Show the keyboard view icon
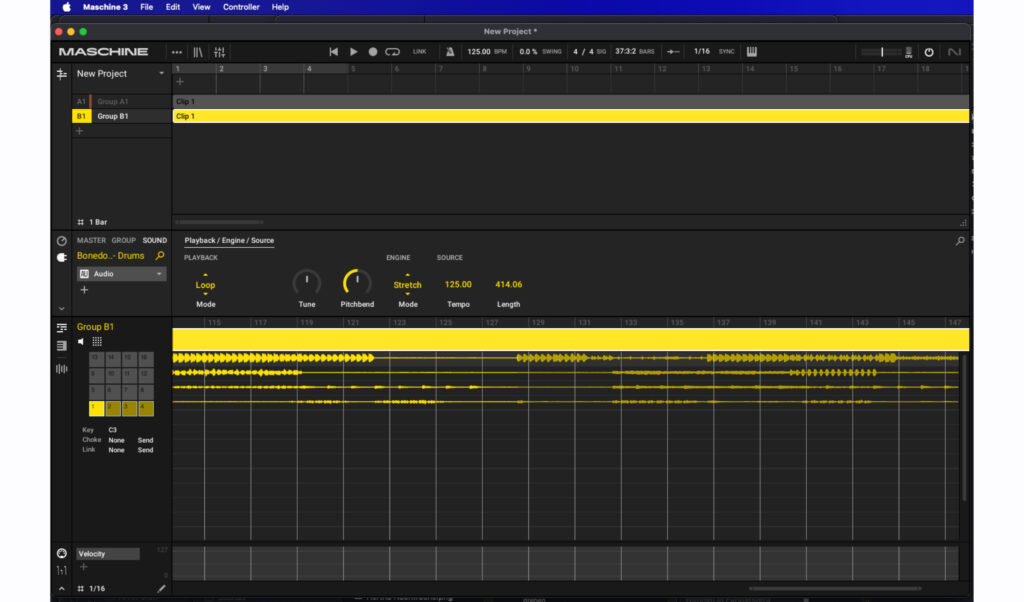Screen dimensions: 1024x602 point(752,52)
